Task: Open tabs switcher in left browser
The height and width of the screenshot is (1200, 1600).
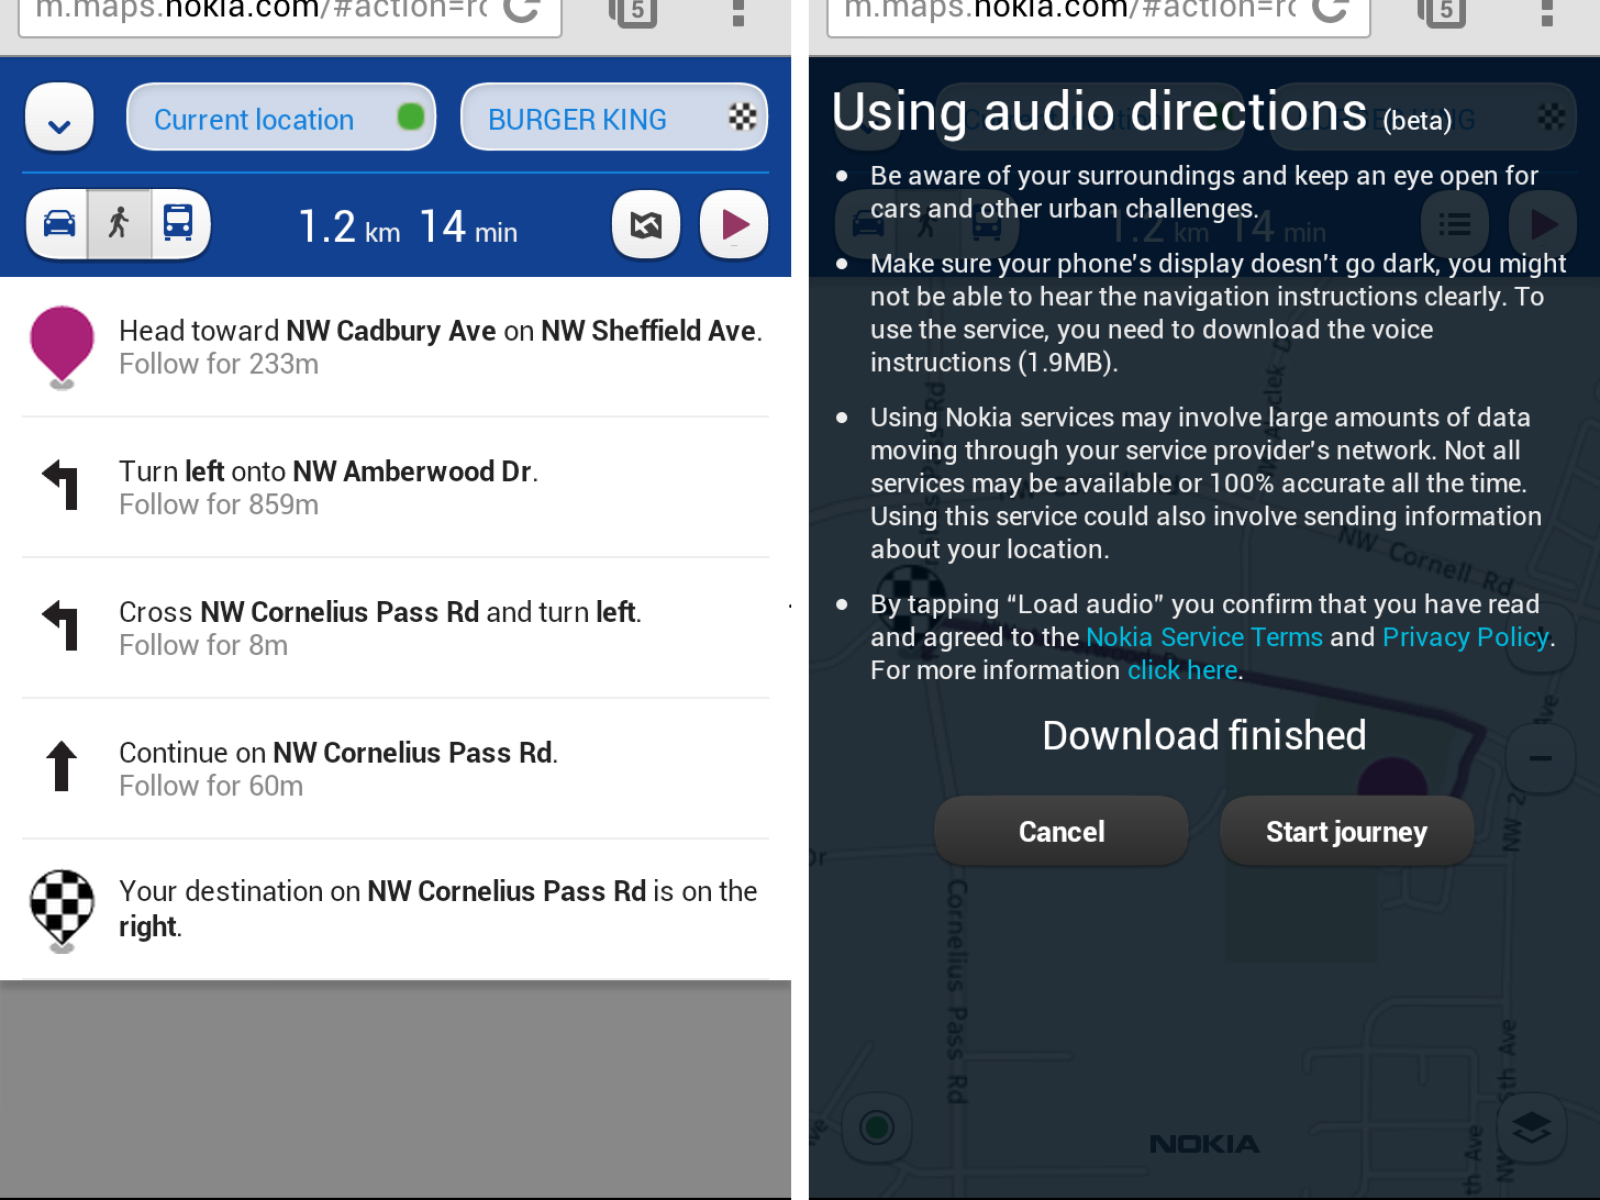Action: [x=633, y=12]
